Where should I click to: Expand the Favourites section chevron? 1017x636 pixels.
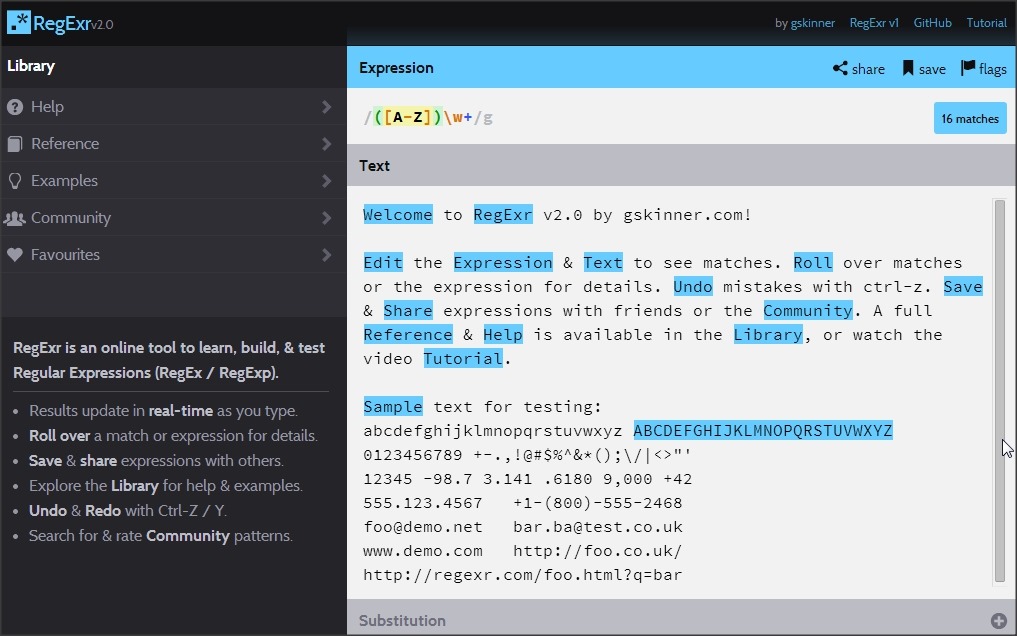pos(327,255)
